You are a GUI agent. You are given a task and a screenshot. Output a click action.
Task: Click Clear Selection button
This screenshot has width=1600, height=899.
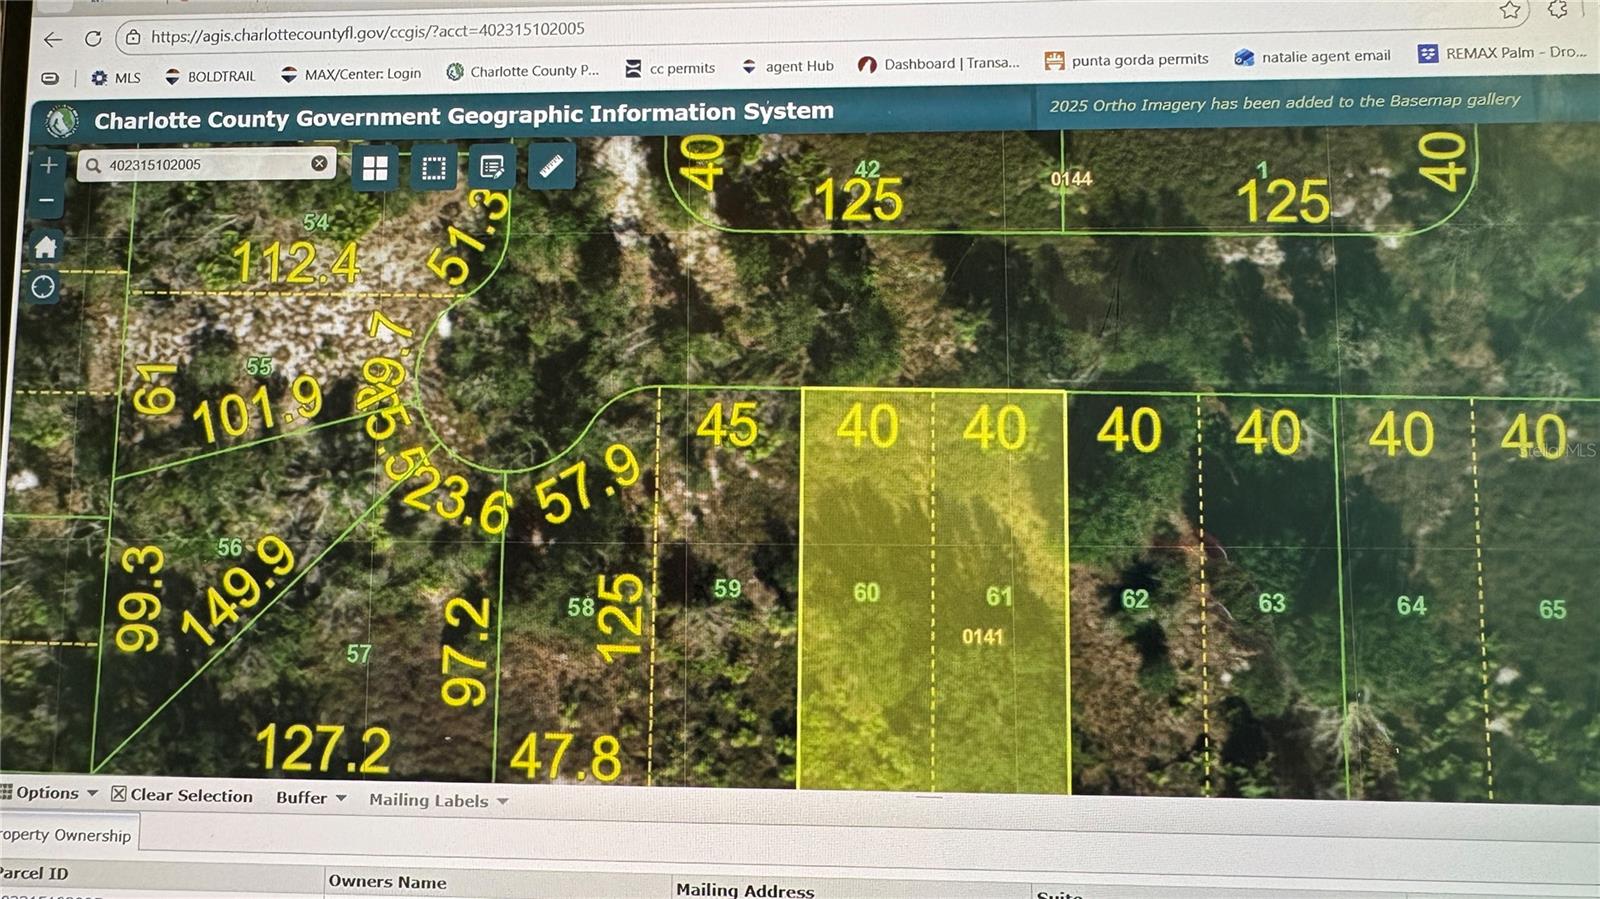pyautogui.click(x=182, y=795)
